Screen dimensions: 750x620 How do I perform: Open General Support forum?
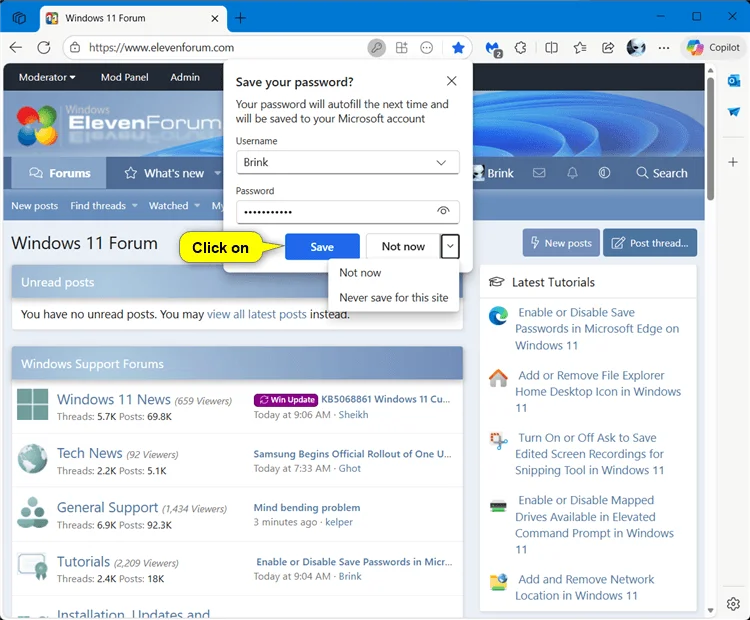click(107, 507)
